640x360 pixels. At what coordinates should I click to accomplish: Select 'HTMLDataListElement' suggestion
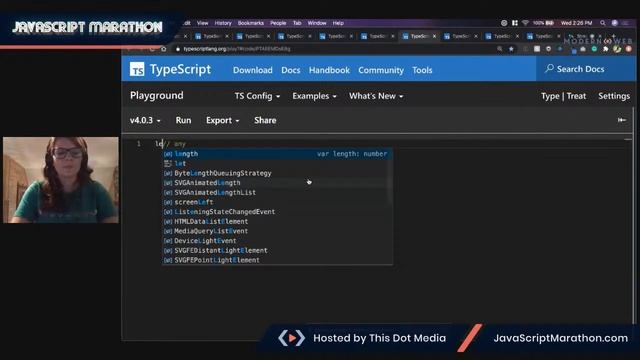278,222
